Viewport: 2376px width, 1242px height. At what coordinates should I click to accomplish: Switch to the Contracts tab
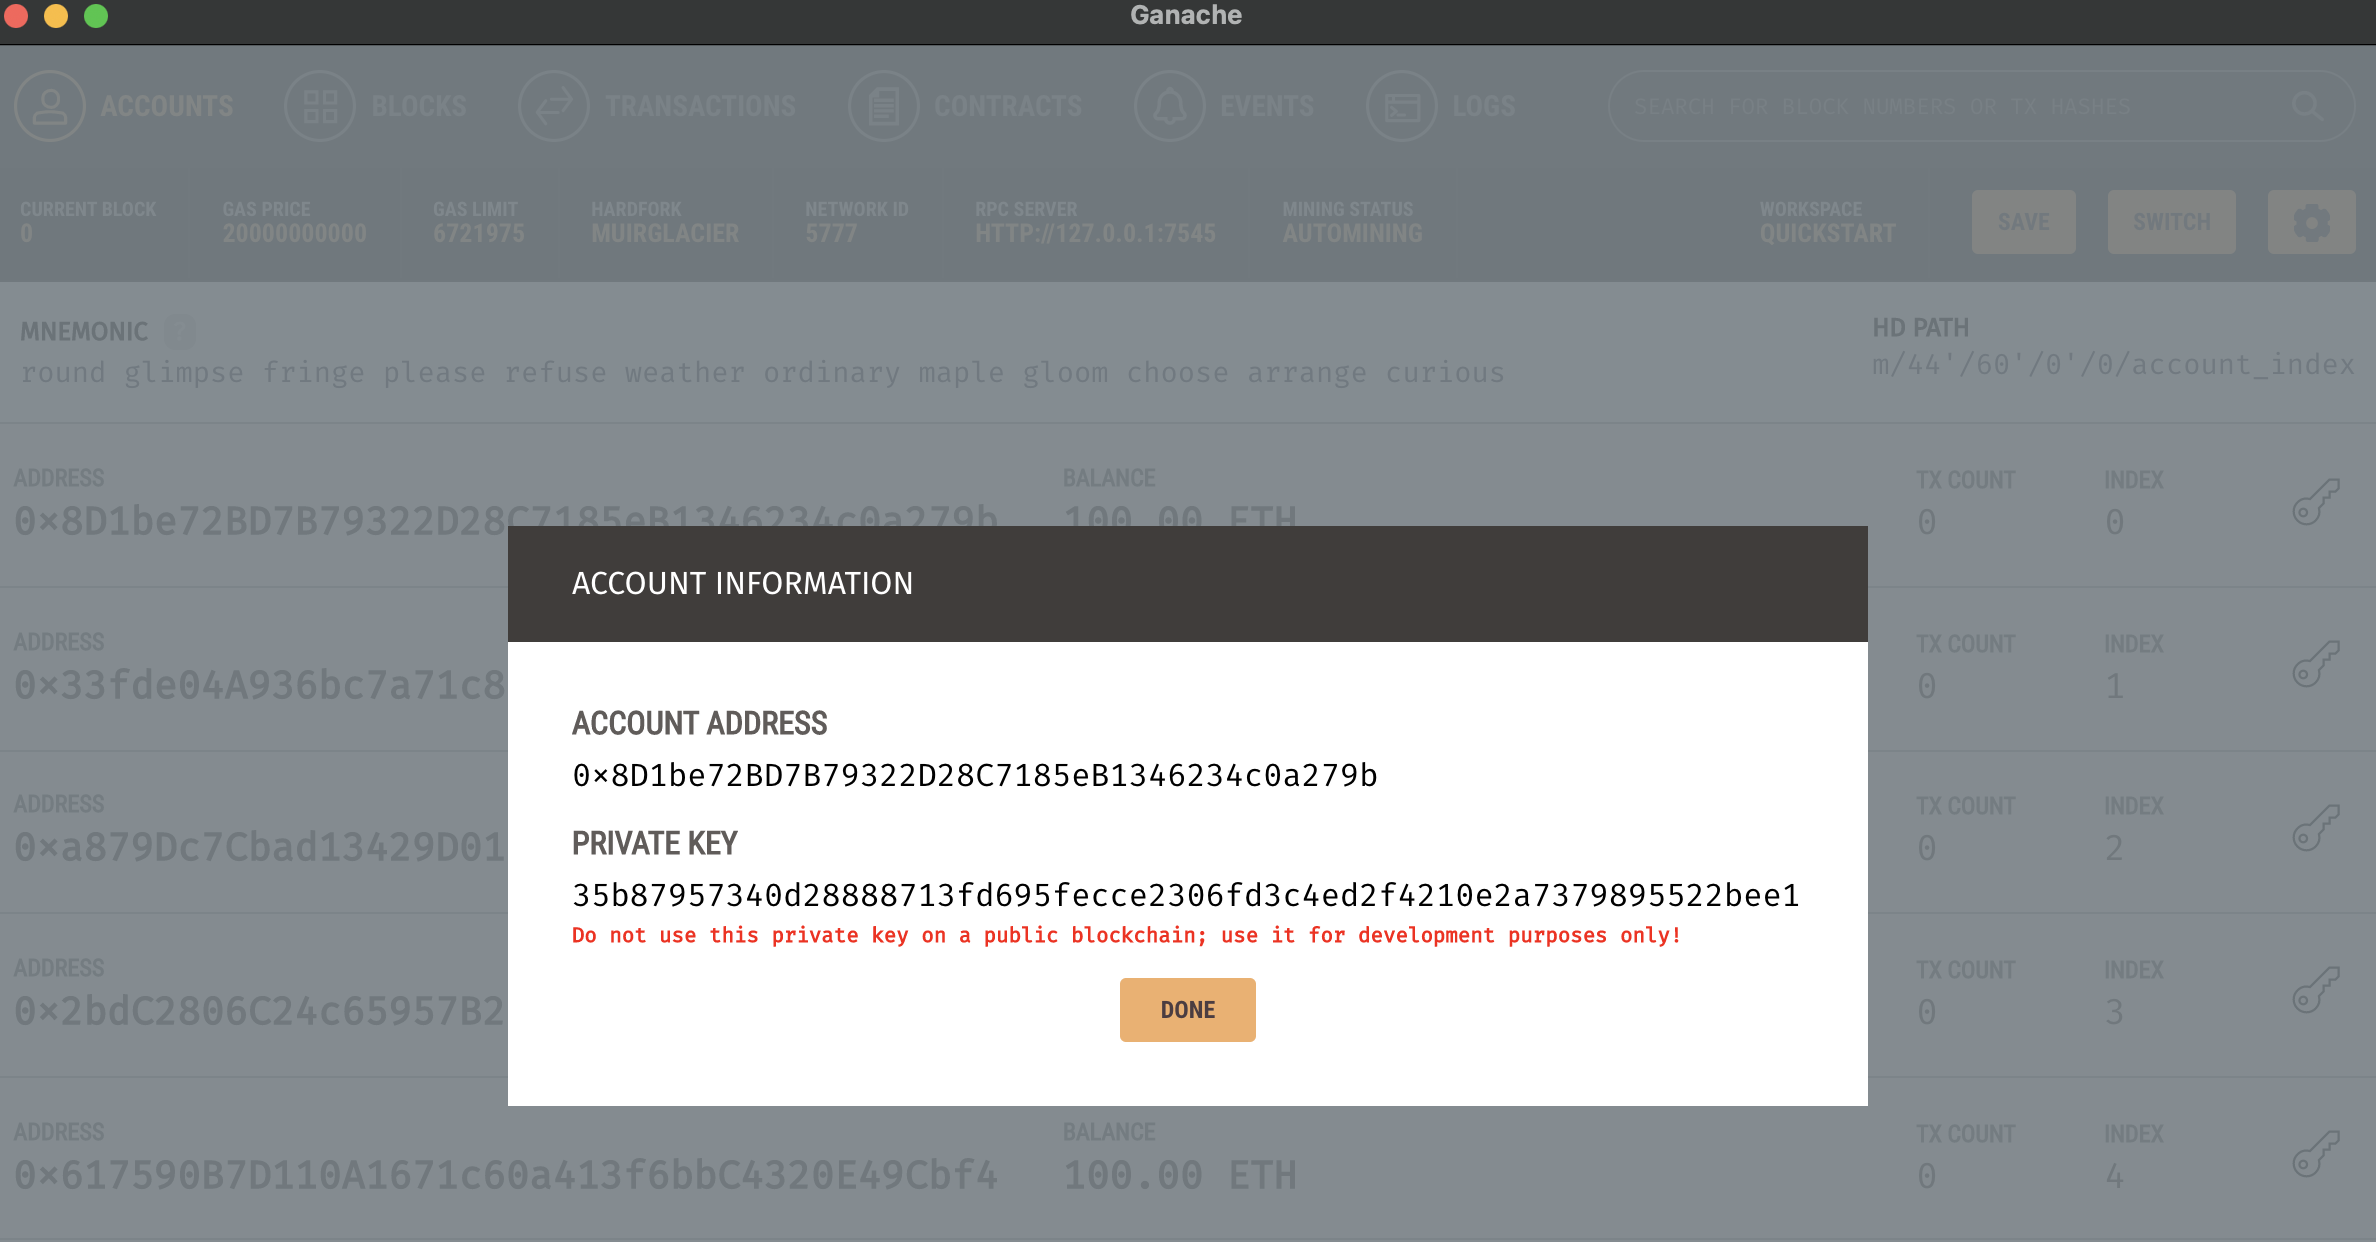1008,106
